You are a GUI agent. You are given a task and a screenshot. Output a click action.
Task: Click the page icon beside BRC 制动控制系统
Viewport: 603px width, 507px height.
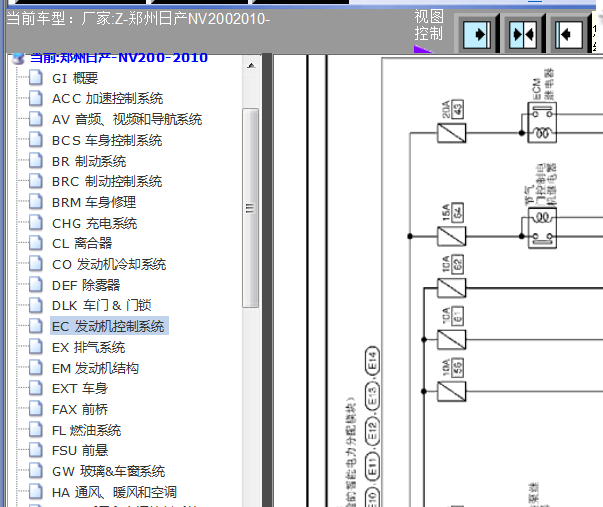(36, 180)
